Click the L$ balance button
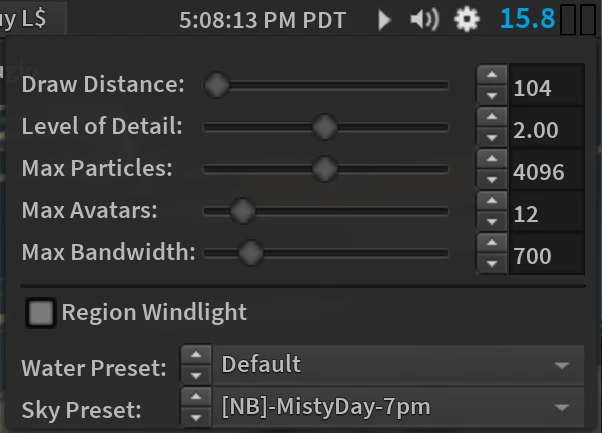 pos(32,18)
